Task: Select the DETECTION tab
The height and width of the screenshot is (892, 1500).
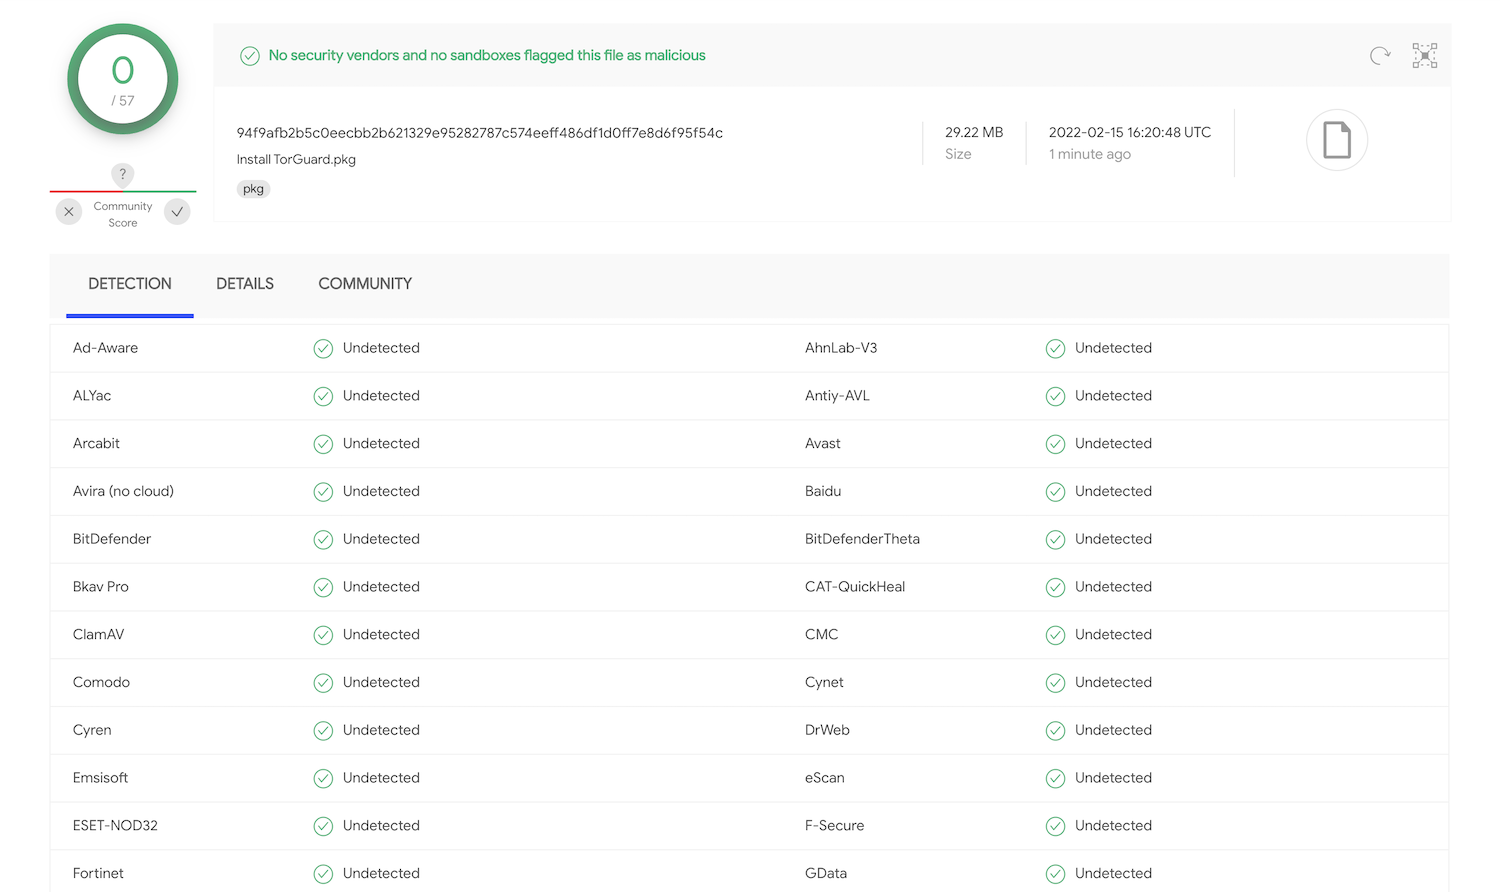Action: tap(130, 284)
